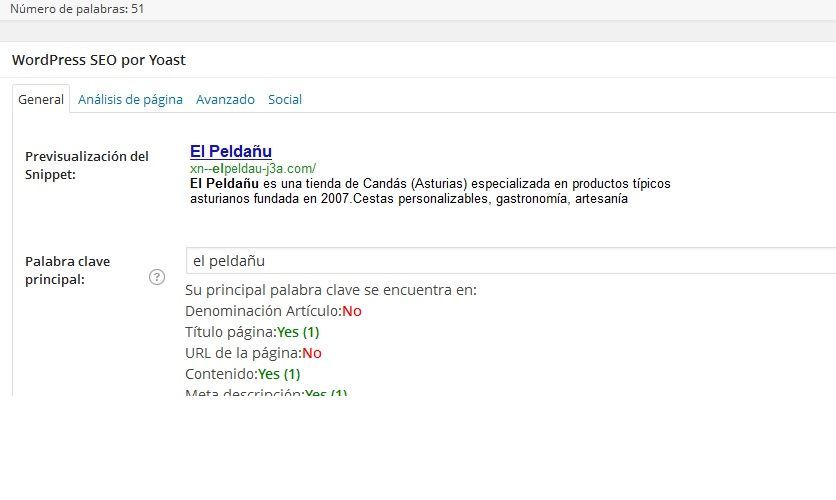Click the URL de la página: No result
836x500 pixels.
tap(253, 353)
